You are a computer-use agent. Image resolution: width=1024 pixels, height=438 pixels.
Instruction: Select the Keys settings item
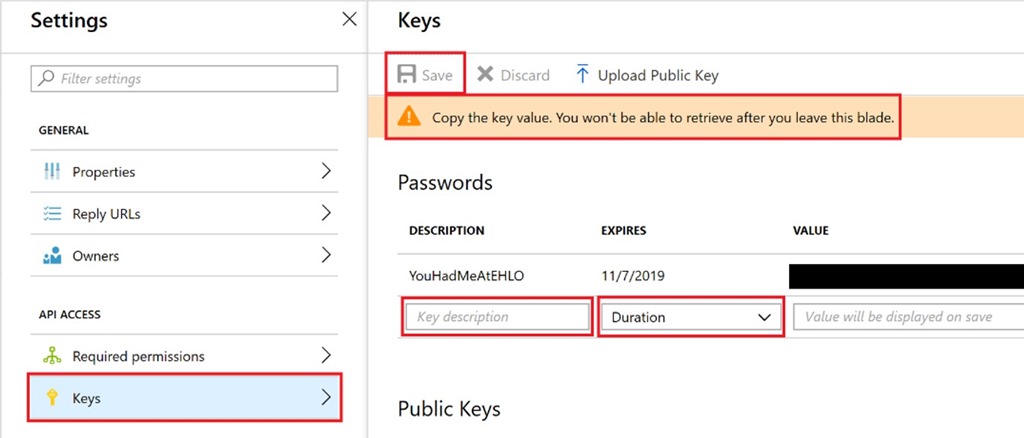click(184, 398)
